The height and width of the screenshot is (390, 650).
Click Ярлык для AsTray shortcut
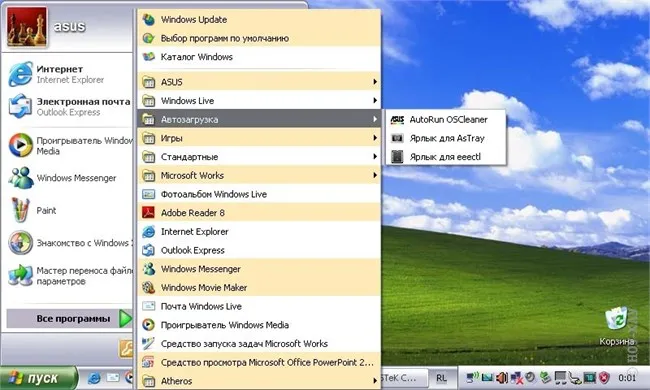click(x=446, y=138)
